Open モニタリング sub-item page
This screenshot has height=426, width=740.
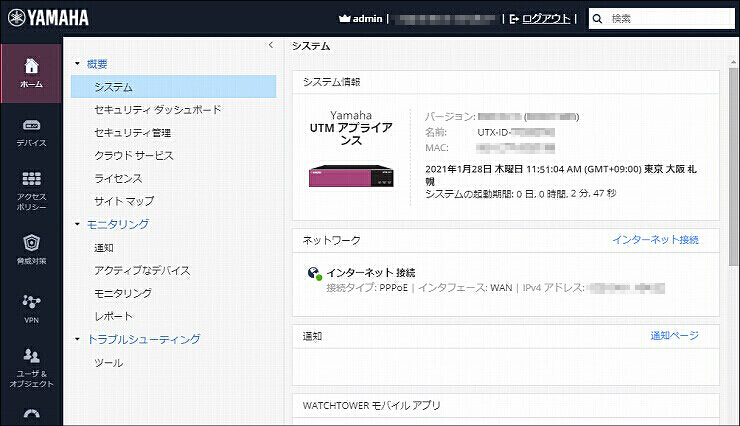coord(123,293)
